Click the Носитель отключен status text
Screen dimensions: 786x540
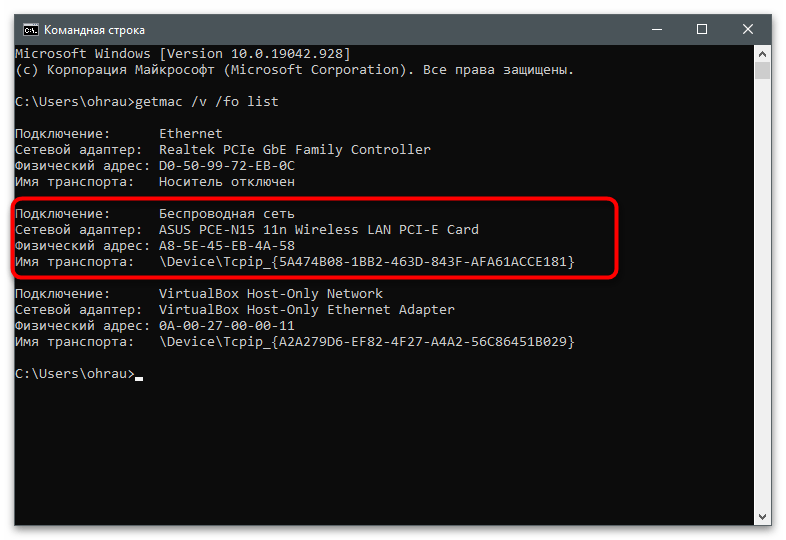227,182
